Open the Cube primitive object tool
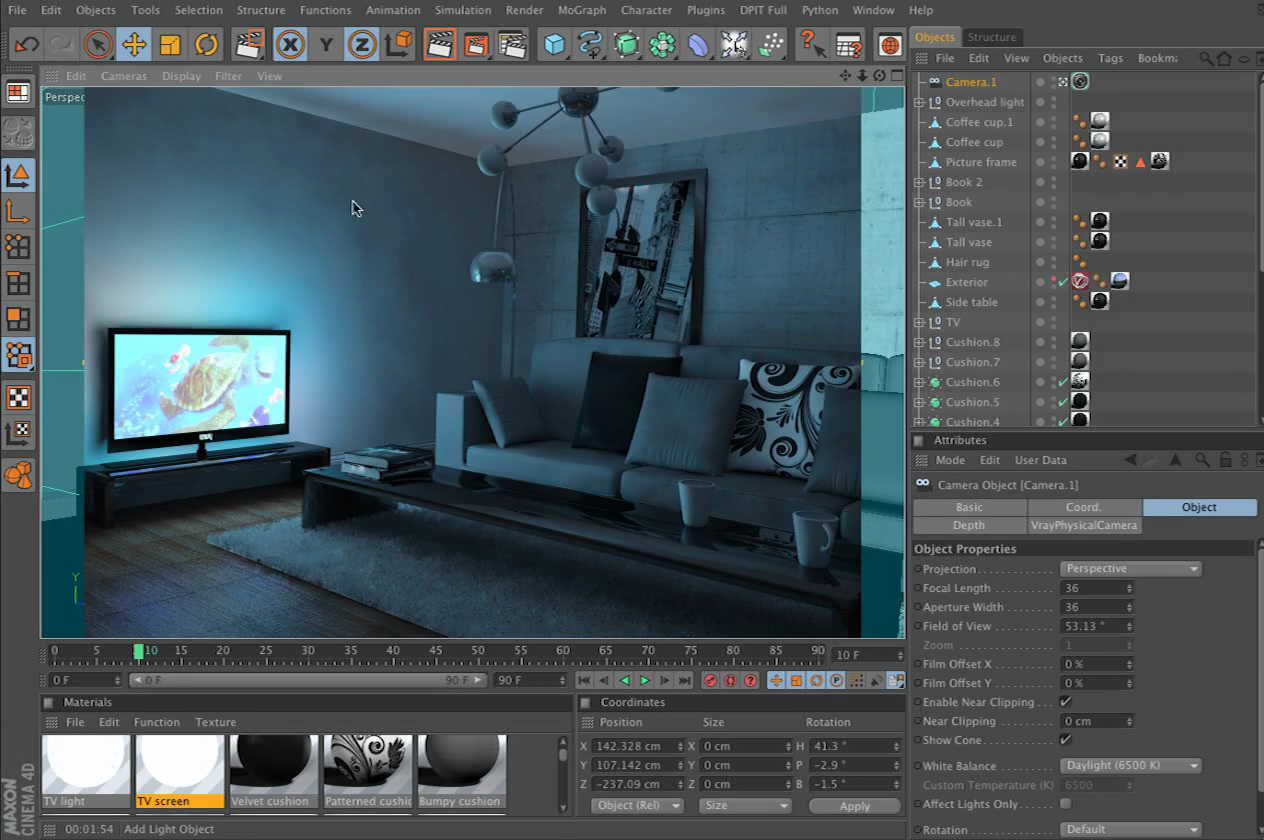This screenshot has height=840, width=1264. [x=553, y=44]
